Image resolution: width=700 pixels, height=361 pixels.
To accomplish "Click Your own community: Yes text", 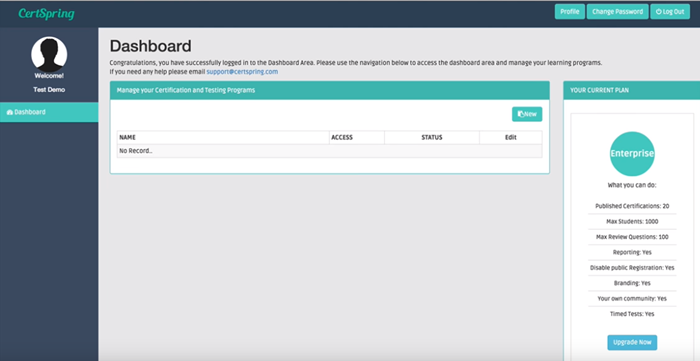I will 632,299.
